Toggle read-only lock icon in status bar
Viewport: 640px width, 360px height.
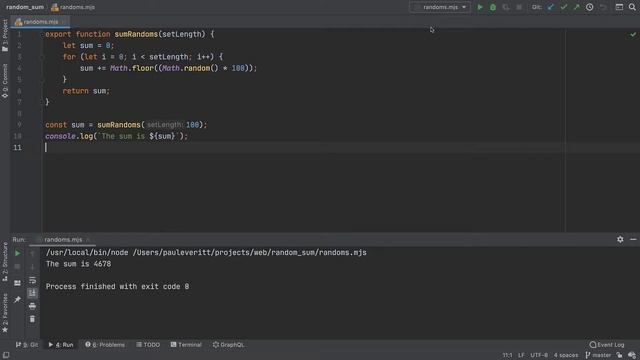click(x=620, y=356)
